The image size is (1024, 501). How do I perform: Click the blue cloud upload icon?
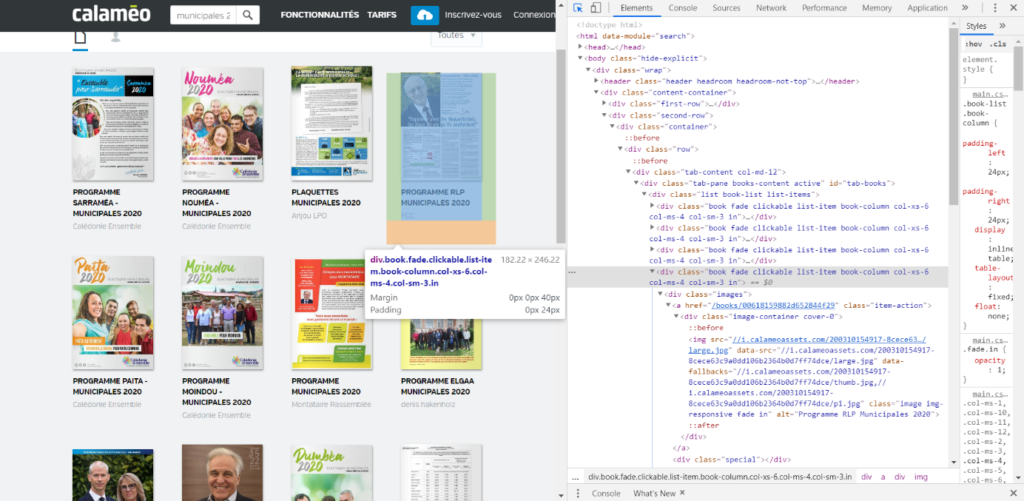pyautogui.click(x=424, y=15)
